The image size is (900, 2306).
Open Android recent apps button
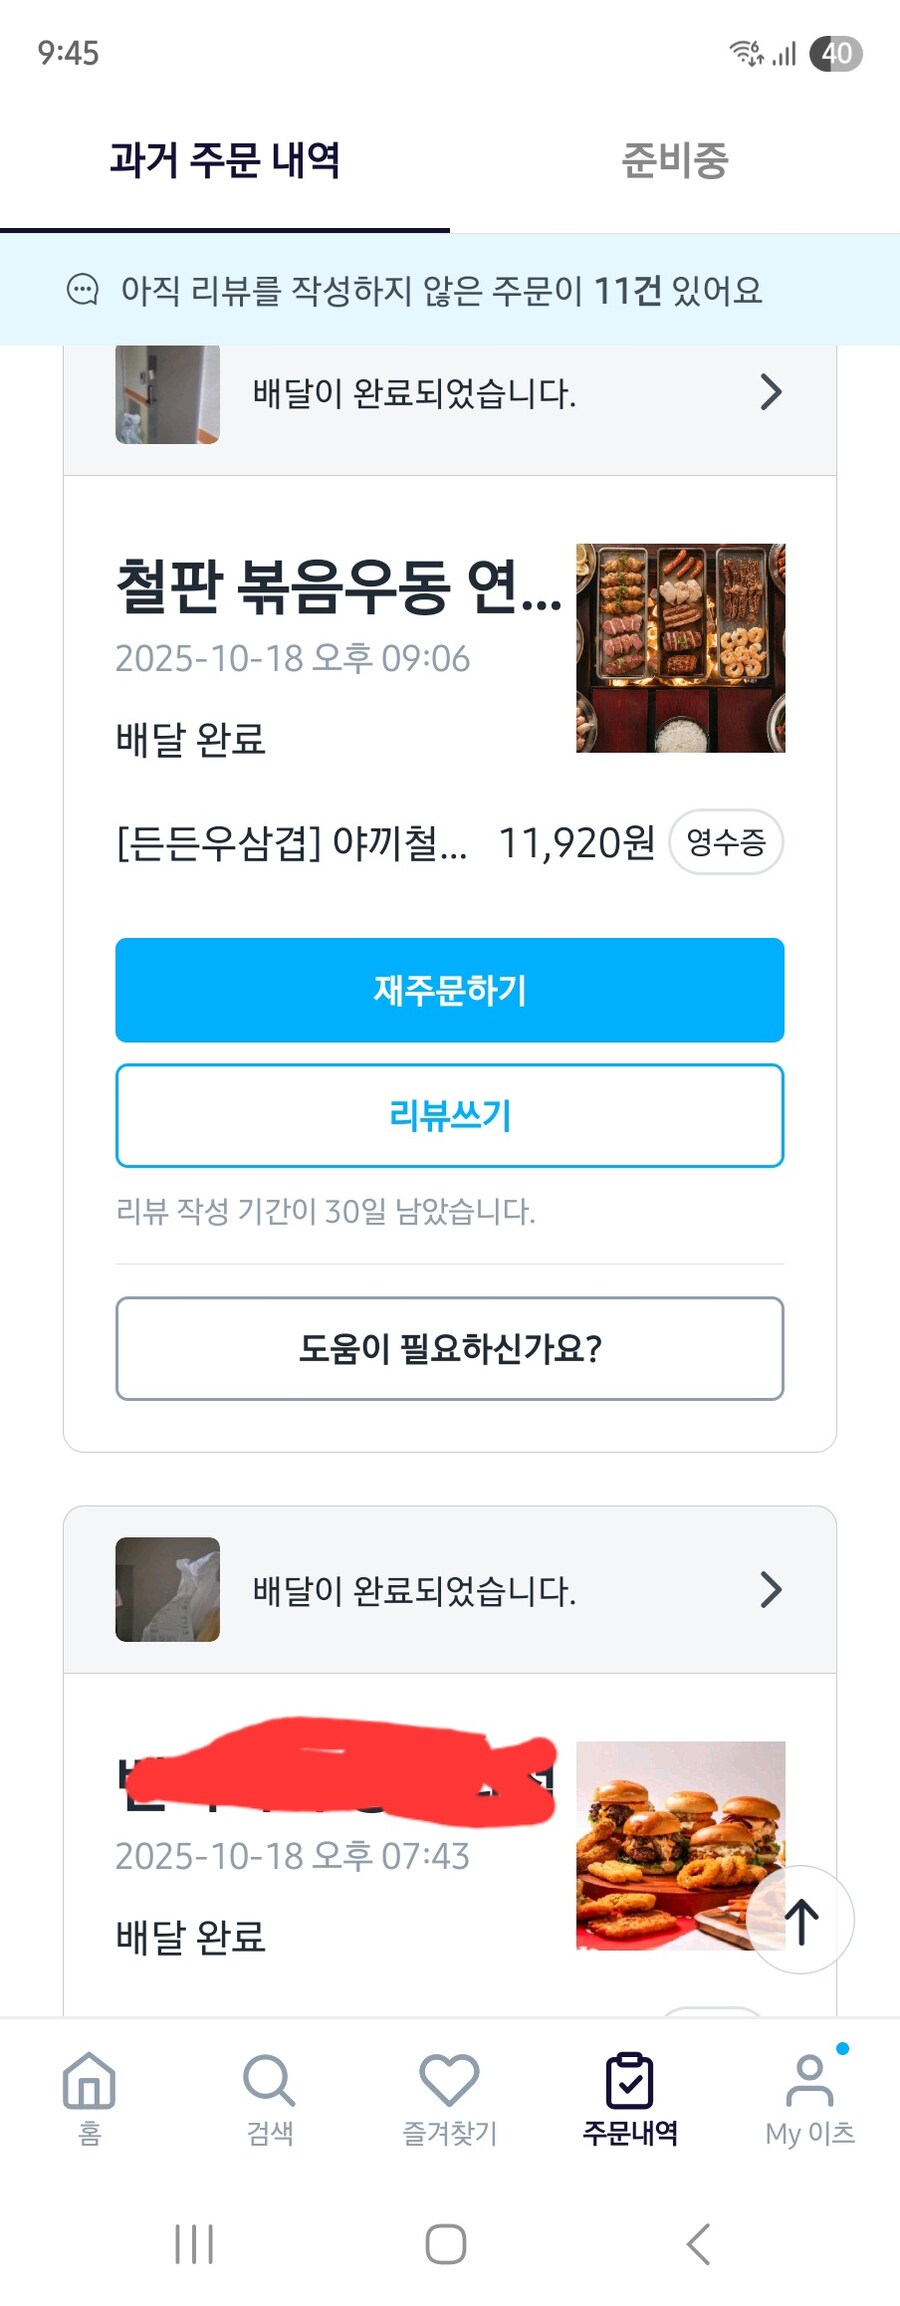(x=194, y=2244)
